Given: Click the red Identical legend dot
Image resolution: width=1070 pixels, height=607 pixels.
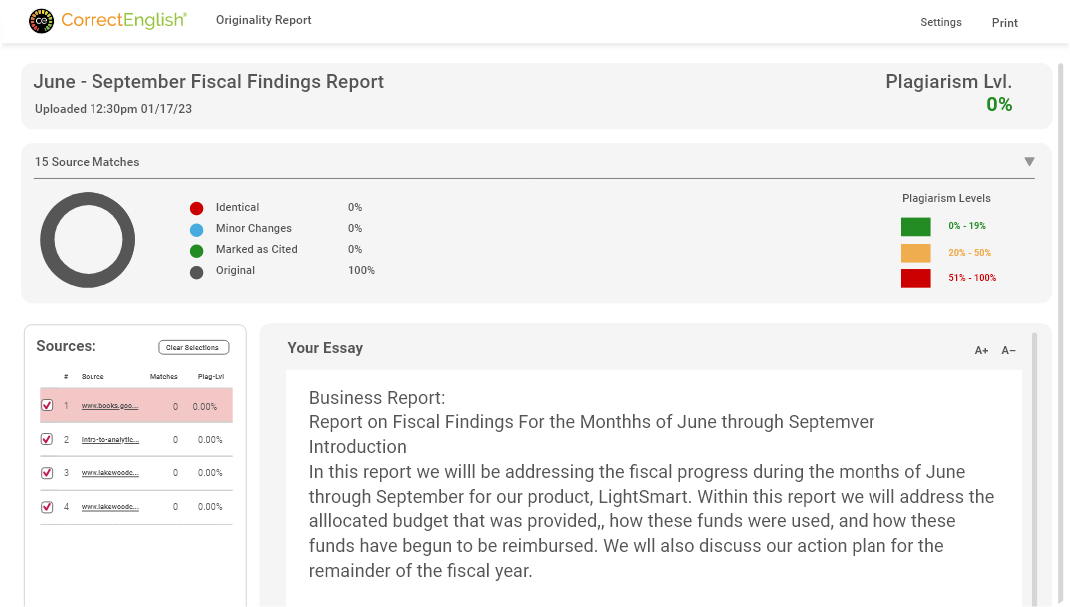Looking at the screenshot, I should [196, 208].
